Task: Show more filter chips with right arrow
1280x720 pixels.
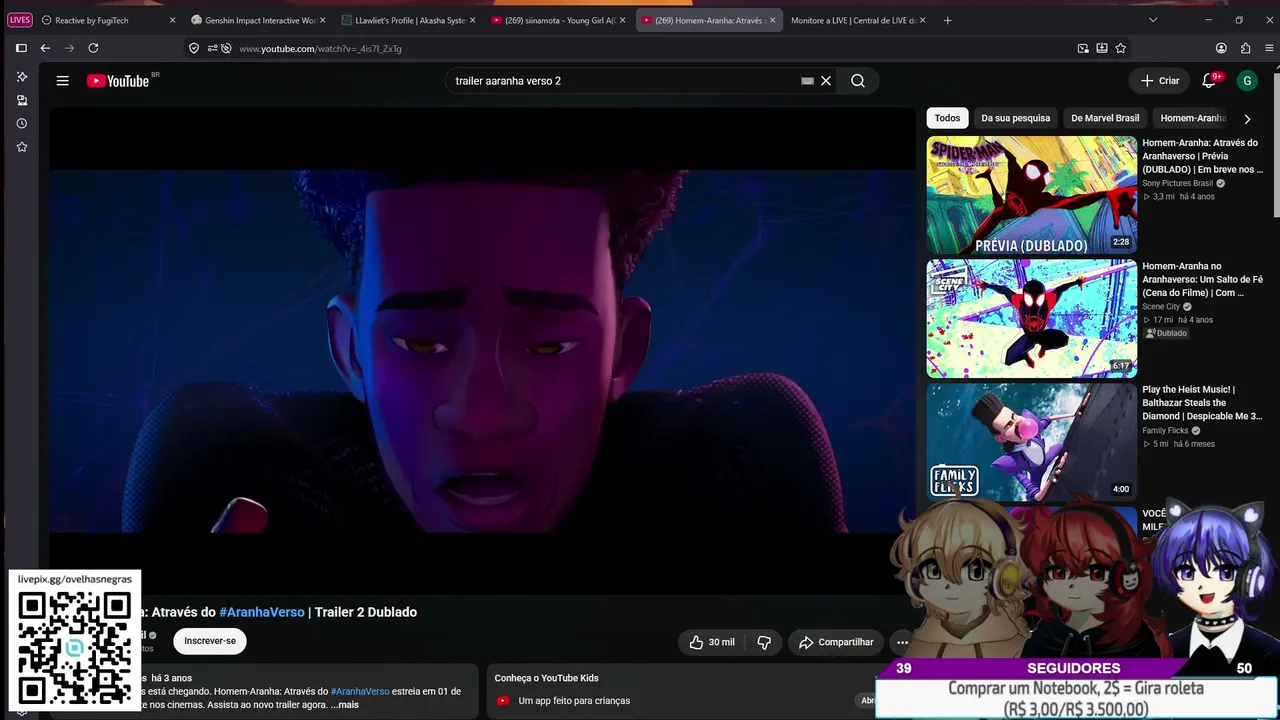Action: pyautogui.click(x=1247, y=118)
